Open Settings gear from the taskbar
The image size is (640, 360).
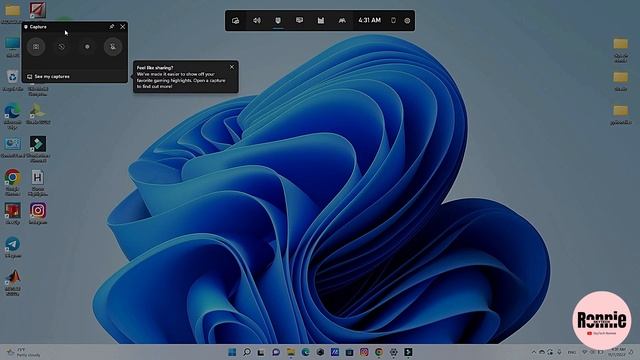point(393,352)
